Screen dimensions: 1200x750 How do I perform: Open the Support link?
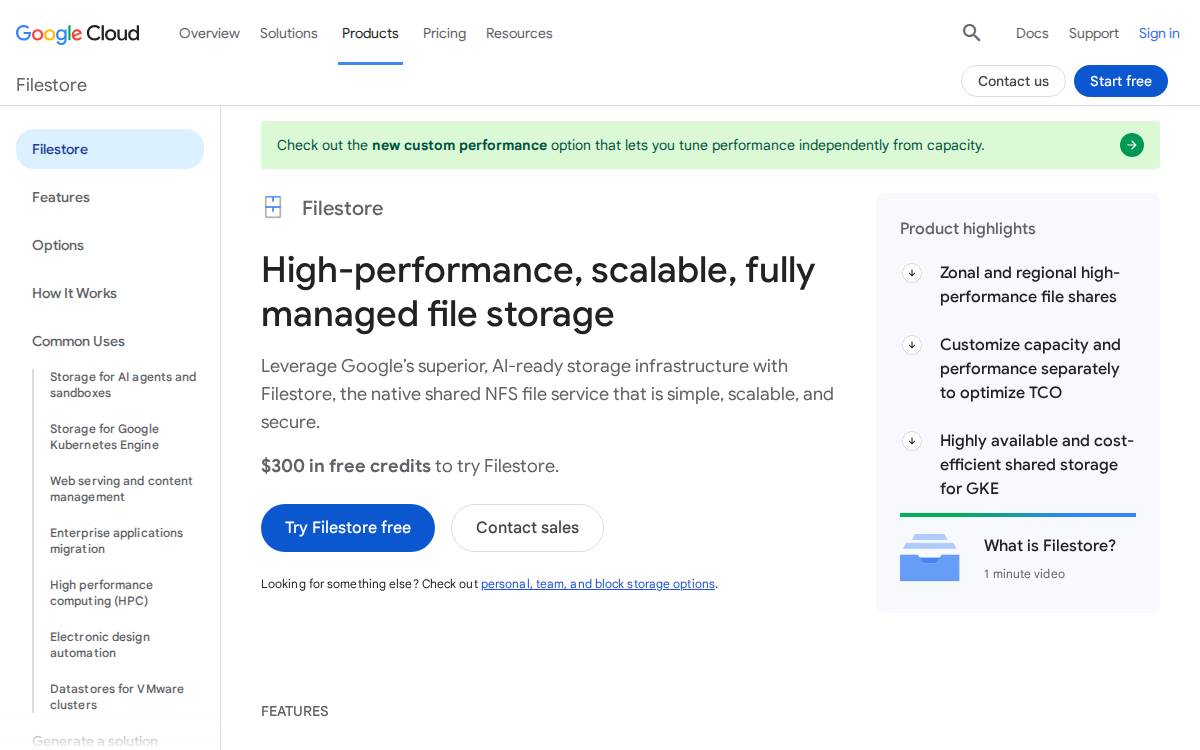pyautogui.click(x=1093, y=33)
